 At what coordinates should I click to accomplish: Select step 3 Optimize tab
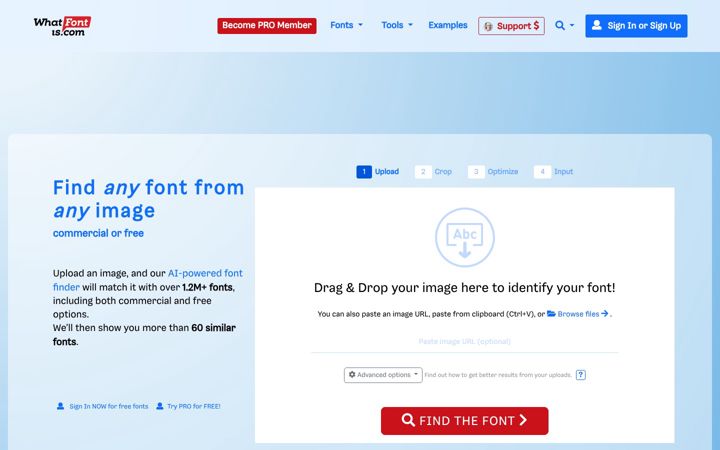pyautogui.click(x=493, y=172)
